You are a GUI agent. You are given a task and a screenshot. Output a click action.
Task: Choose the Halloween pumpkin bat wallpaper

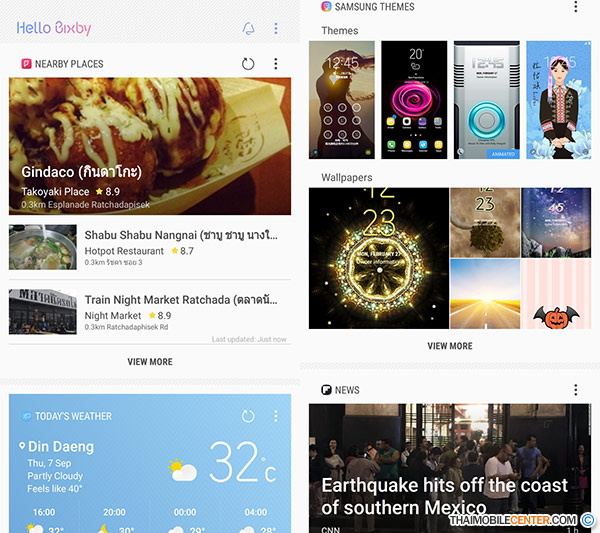(556, 294)
